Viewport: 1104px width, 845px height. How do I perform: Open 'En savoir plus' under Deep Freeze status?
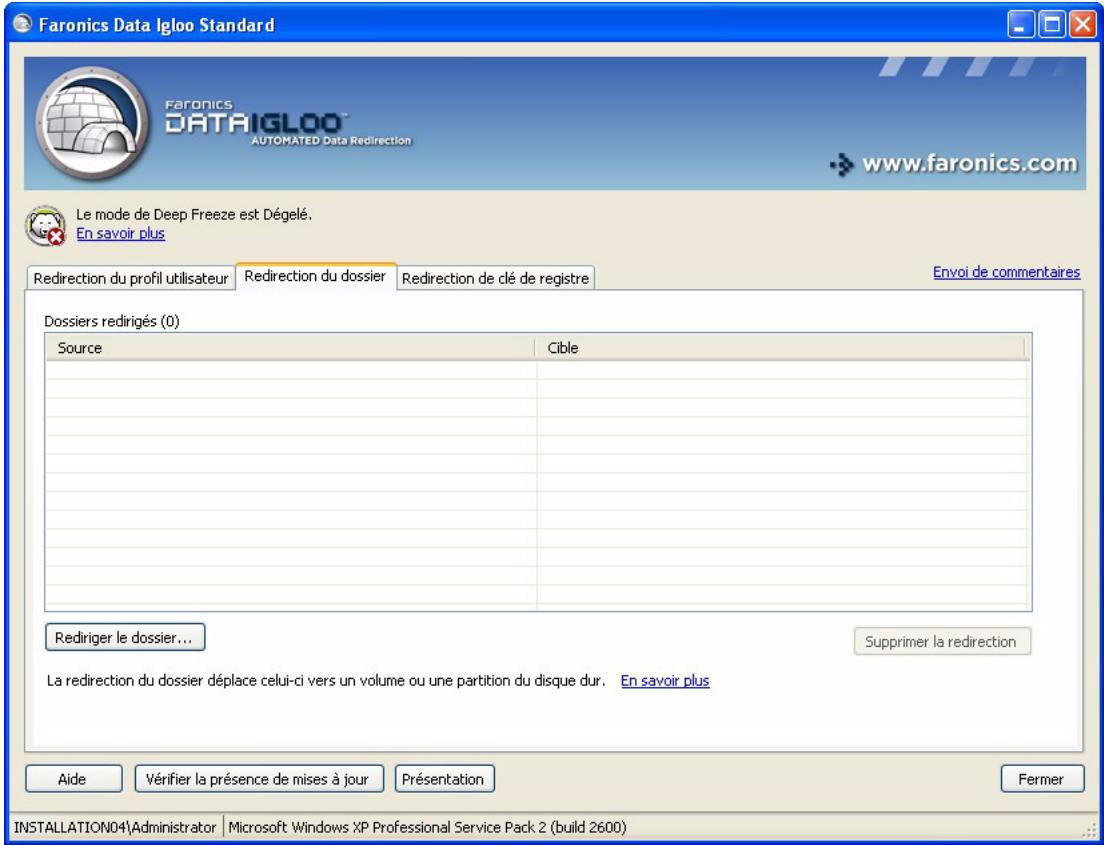click(120, 233)
